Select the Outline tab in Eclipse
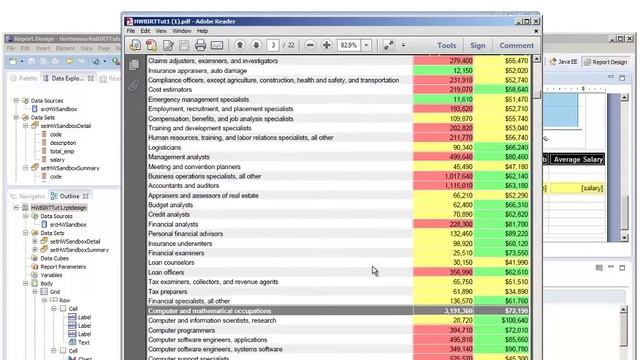640x360 pixels. pyautogui.click(x=69, y=196)
